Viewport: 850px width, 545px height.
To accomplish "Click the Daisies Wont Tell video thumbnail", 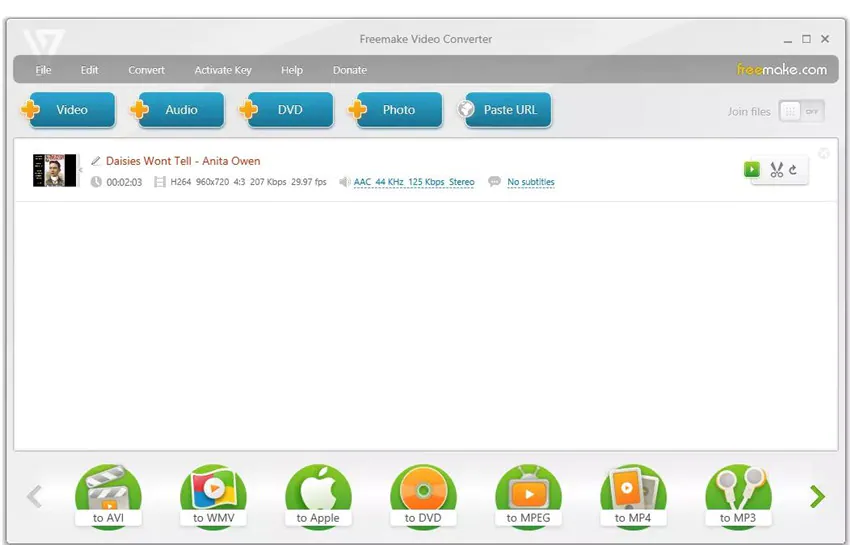I will coord(54,170).
